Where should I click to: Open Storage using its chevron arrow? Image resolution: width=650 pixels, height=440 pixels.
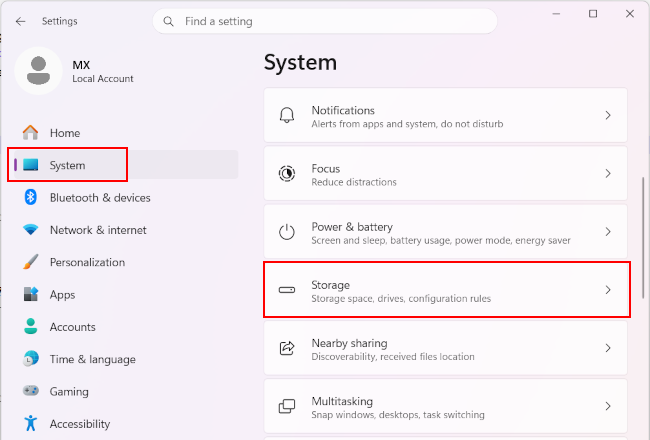(x=608, y=290)
